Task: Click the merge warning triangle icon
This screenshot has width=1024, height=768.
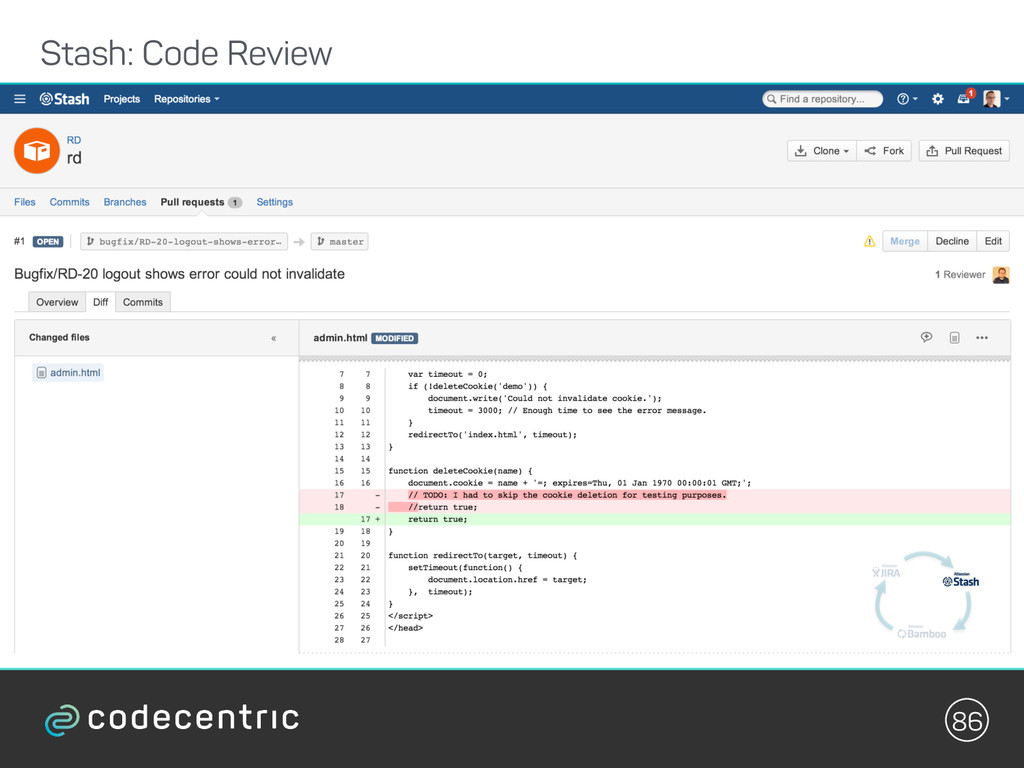Action: coord(869,242)
